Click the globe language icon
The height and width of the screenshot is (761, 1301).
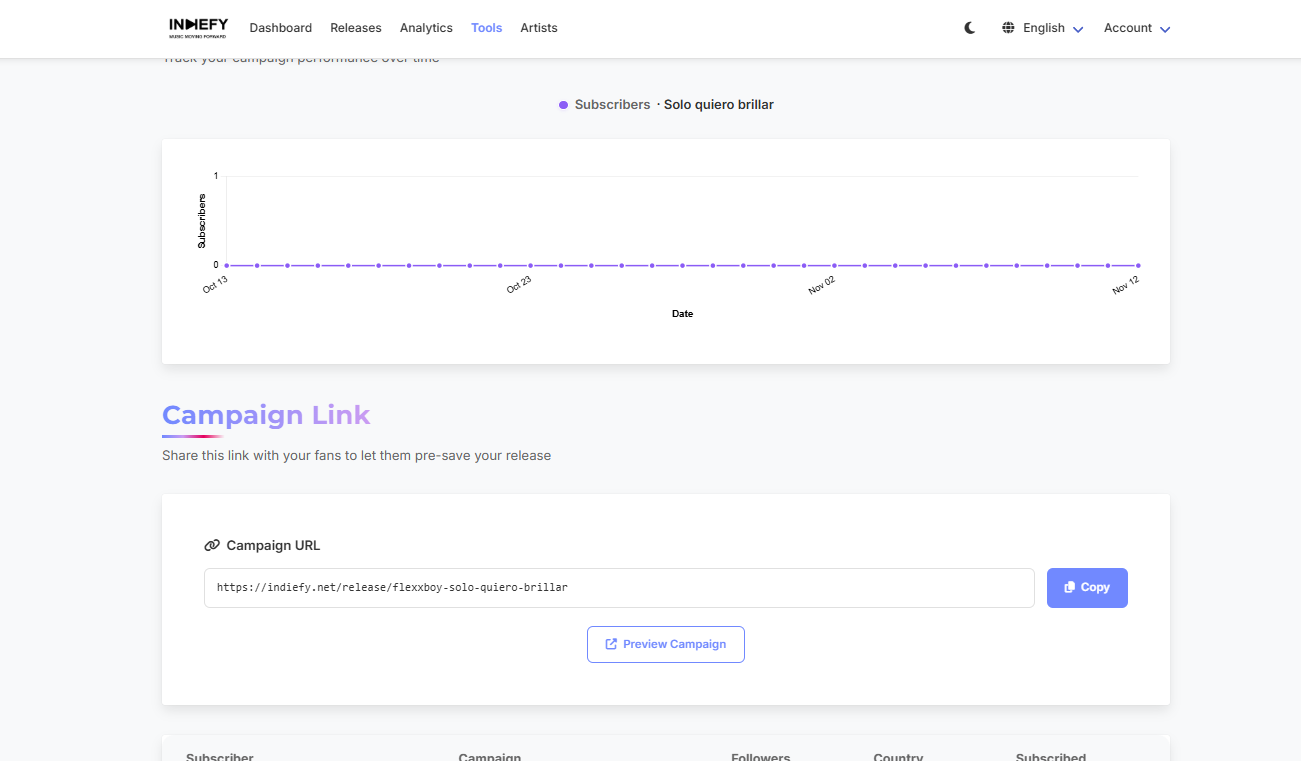click(x=1008, y=28)
